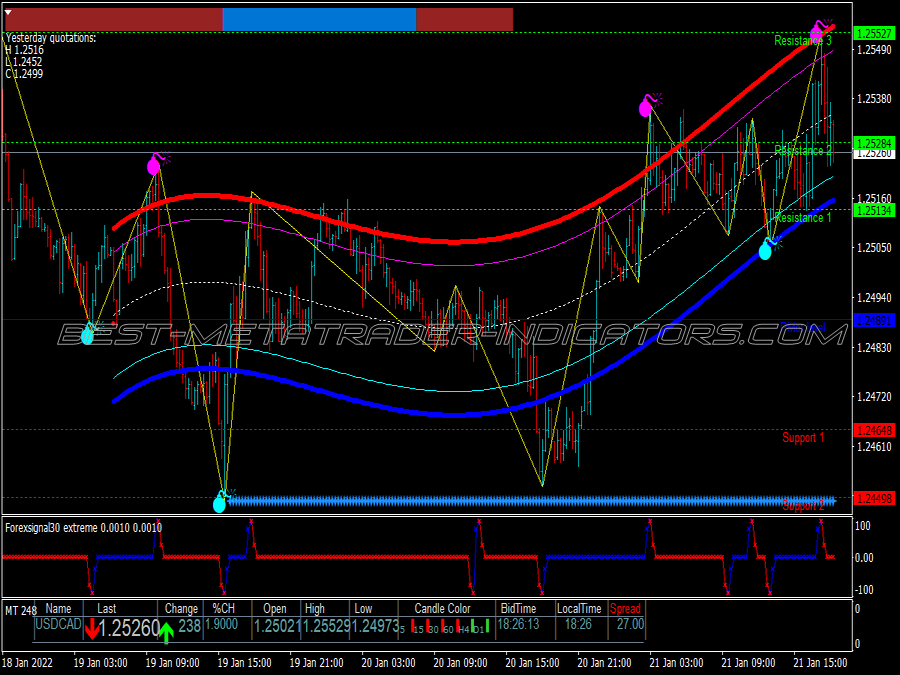Click the cyan bomb marker on the blue pivot line
This screenshot has height=675, width=900.
pyautogui.click(x=90, y=333)
